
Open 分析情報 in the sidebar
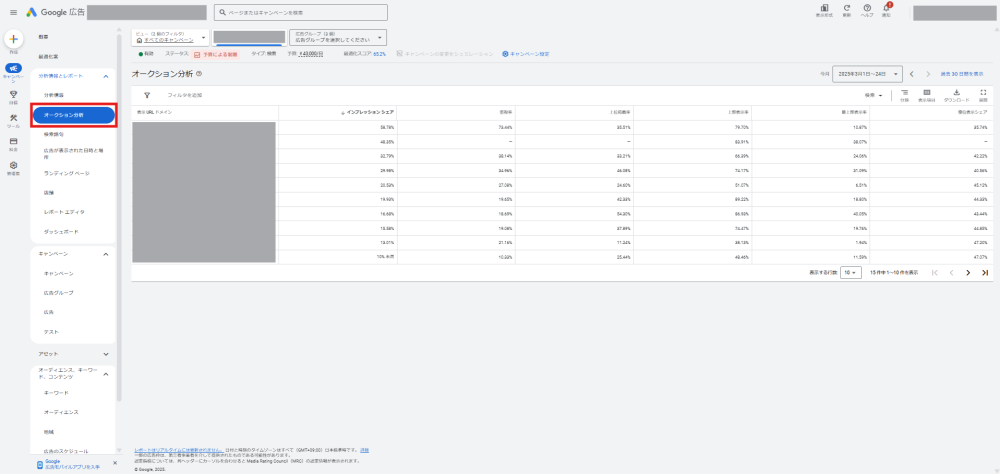[54, 94]
